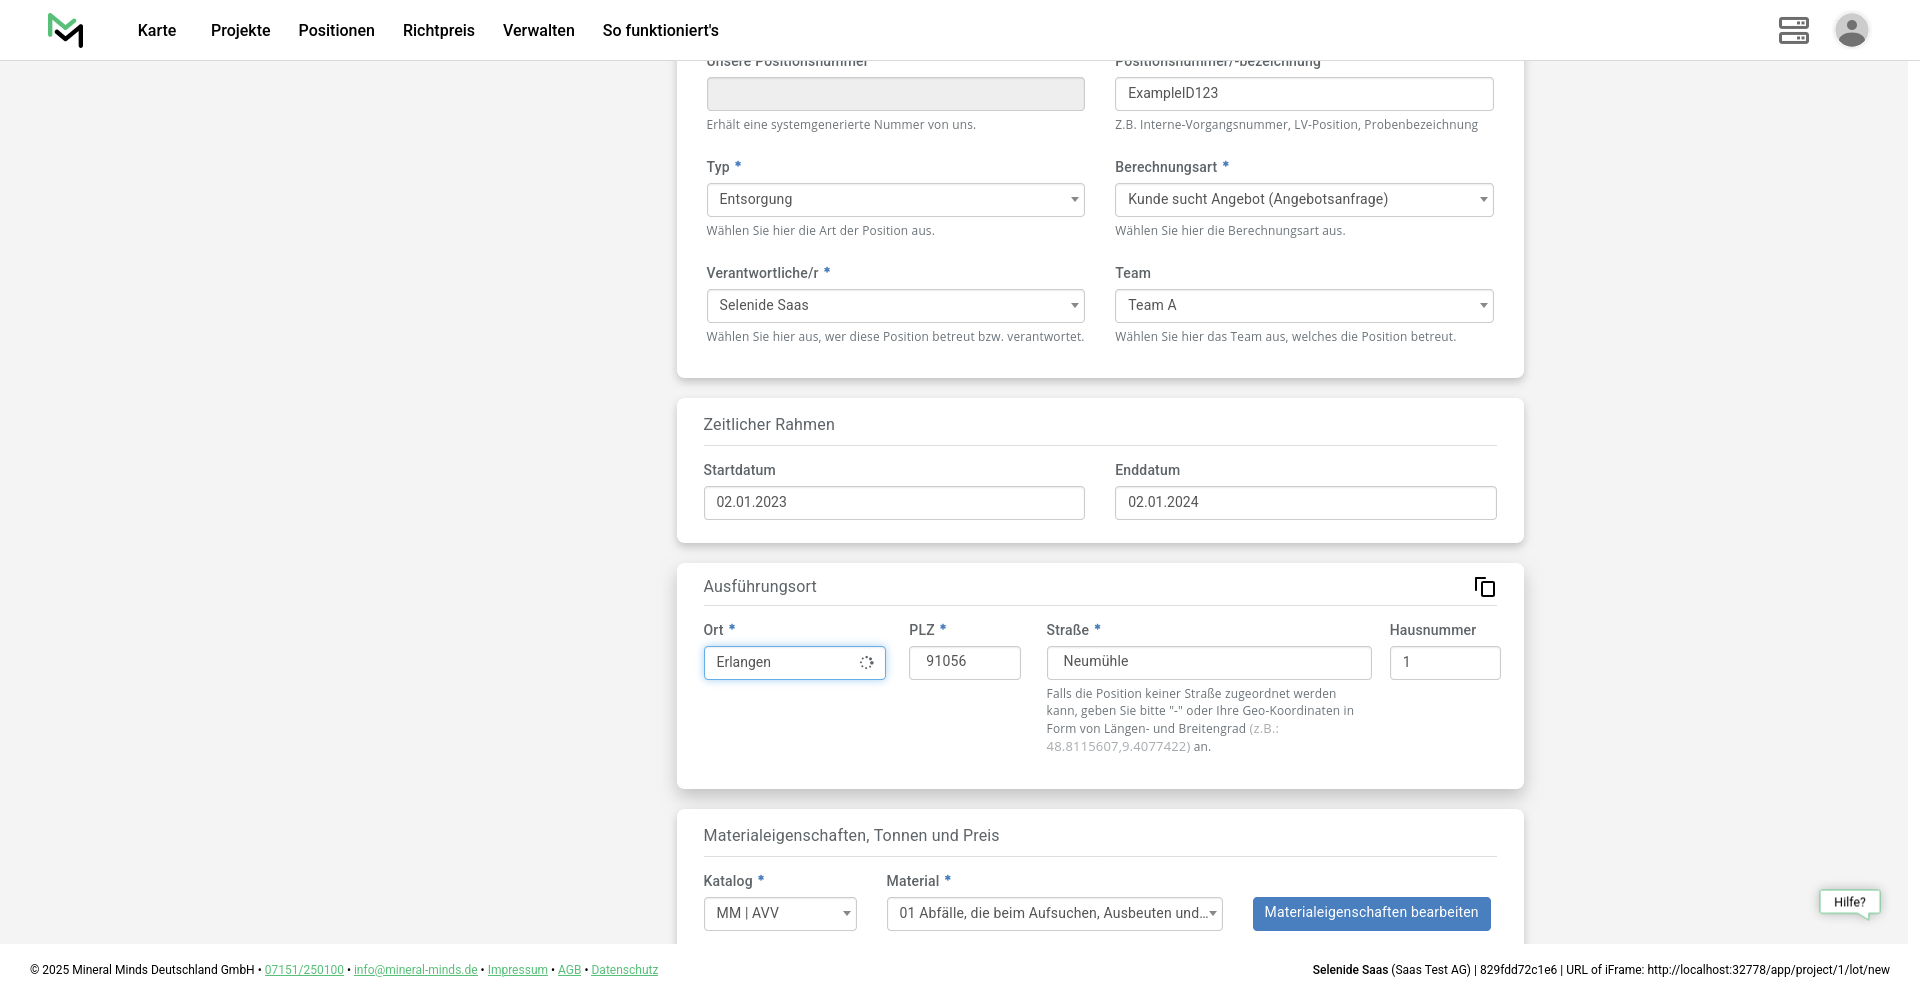1920x994 pixels.
Task: Go to the Karte menu item
Action: tap(157, 31)
